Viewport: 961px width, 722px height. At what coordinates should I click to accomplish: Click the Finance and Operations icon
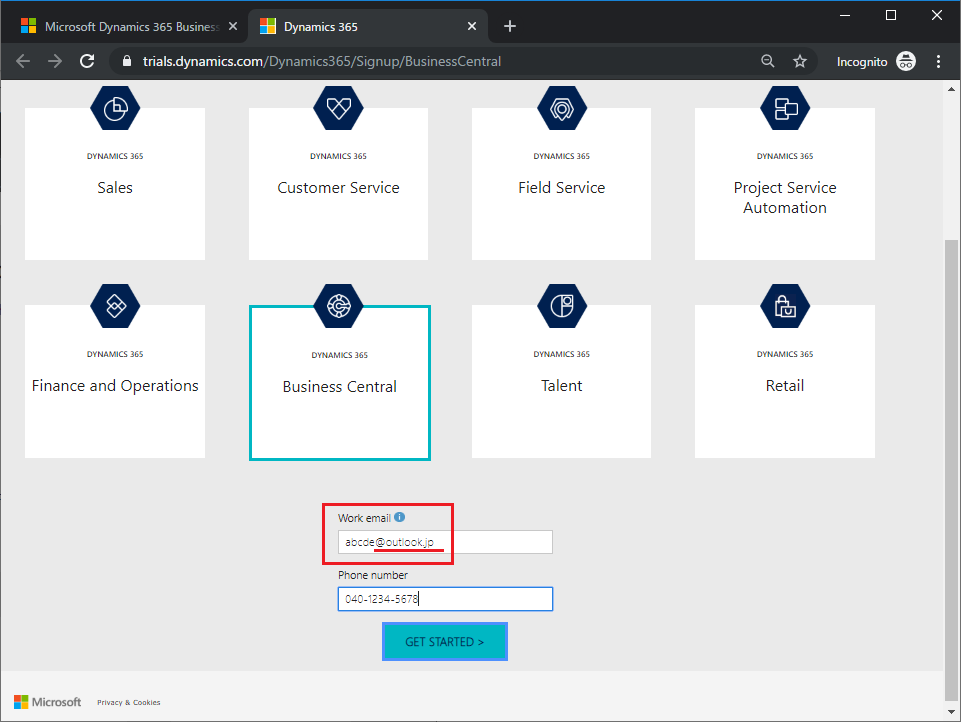pos(115,306)
